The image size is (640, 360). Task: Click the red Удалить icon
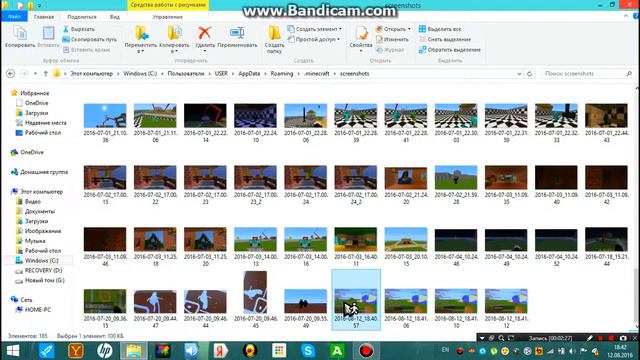pos(204,33)
